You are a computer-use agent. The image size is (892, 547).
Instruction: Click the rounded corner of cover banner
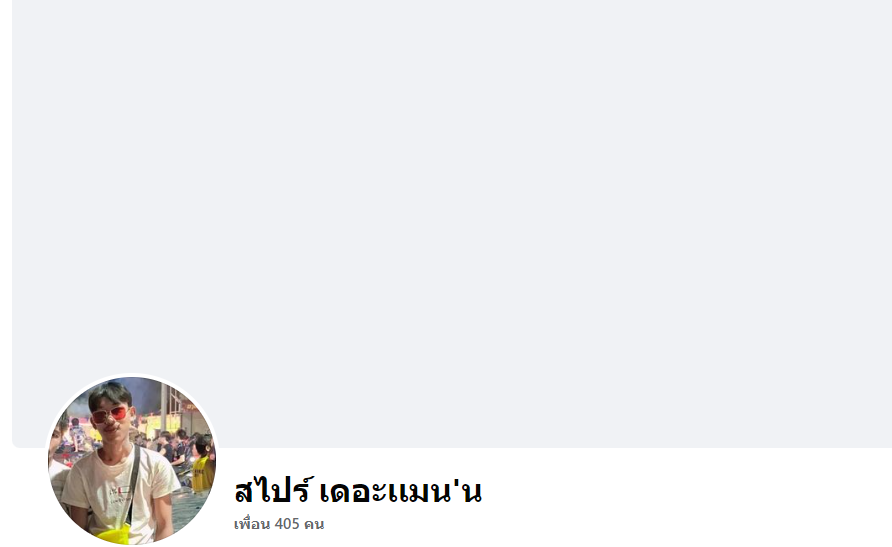(16, 444)
